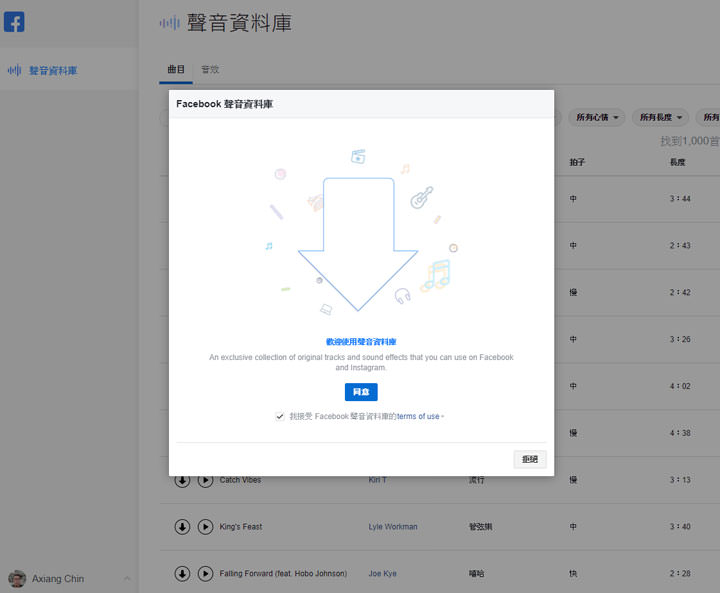
Task: Open artist link Joe Kye
Action: (x=382, y=573)
